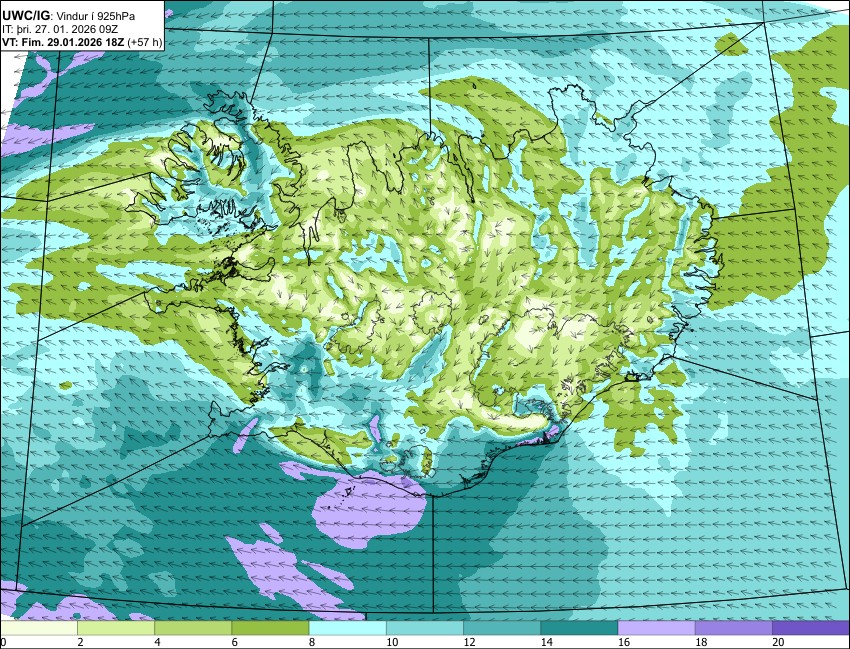This screenshot has width=850, height=649.
Task: Click the legend scale label '10'
Action: 391,642
